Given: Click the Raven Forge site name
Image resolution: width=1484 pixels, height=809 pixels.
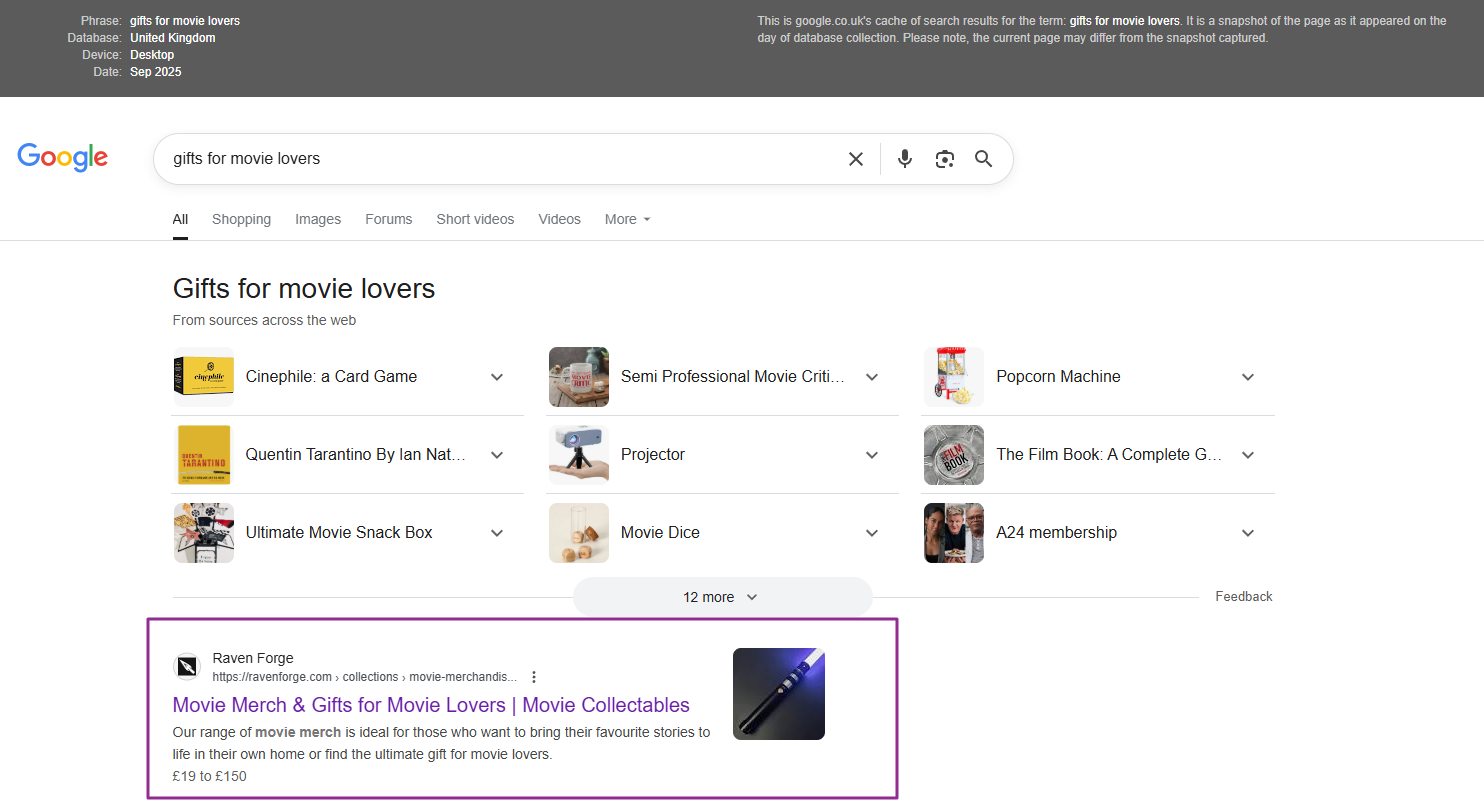Looking at the screenshot, I should coord(253,658).
